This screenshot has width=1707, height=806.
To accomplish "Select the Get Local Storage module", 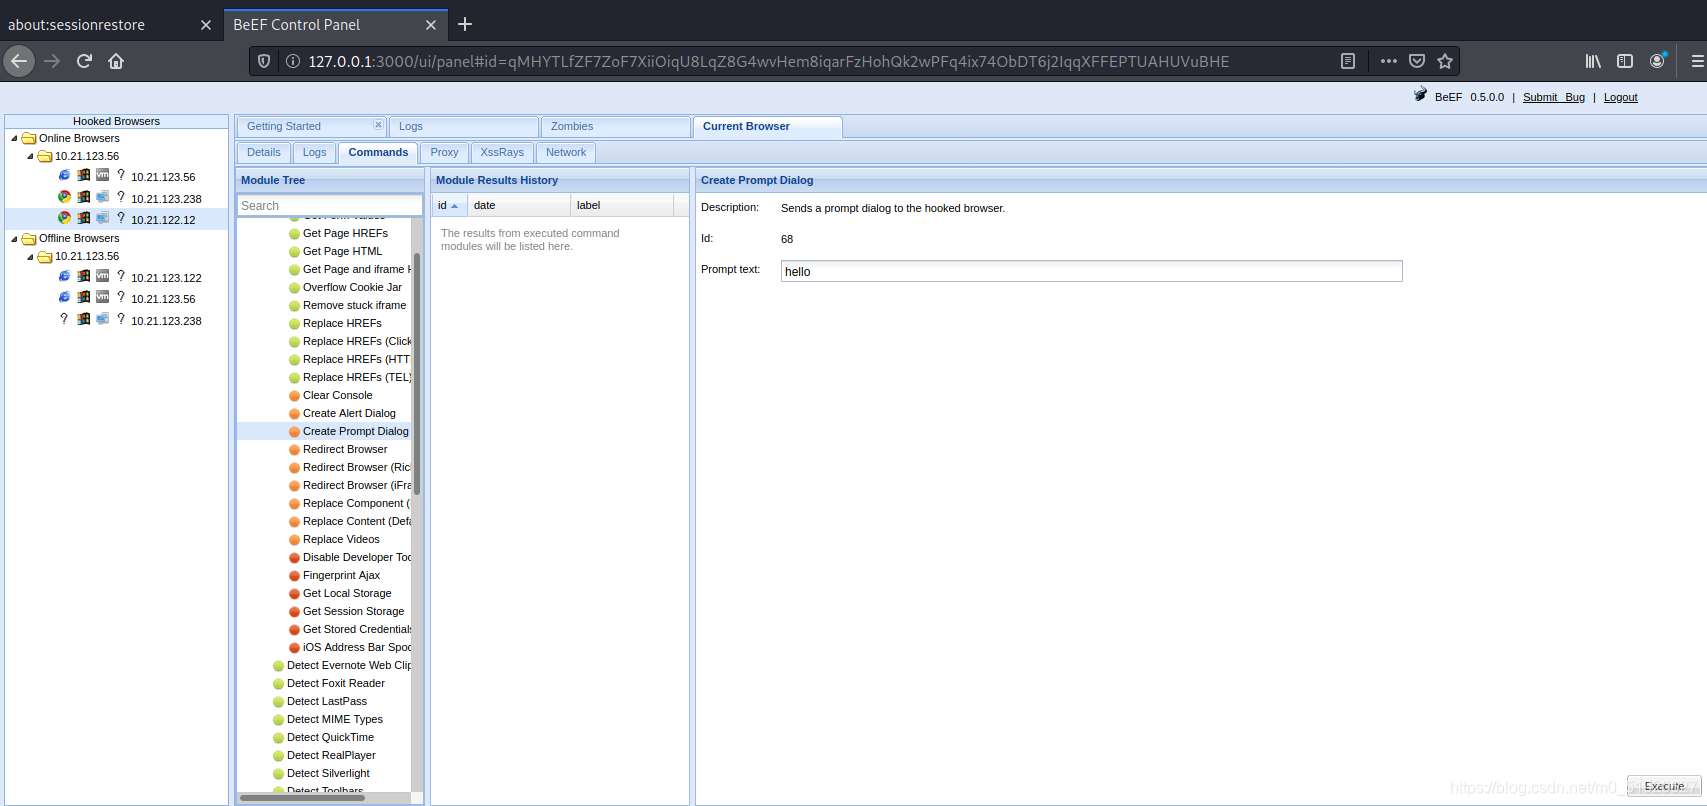I will click(347, 594).
